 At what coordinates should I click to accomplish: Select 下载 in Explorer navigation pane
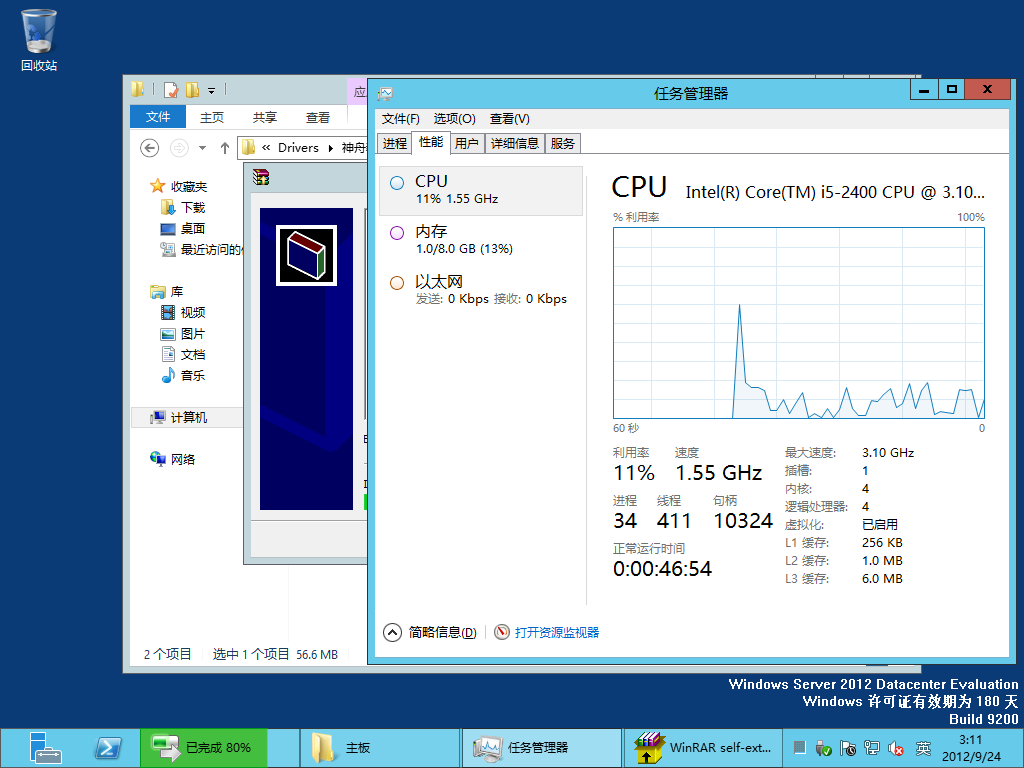tap(193, 208)
